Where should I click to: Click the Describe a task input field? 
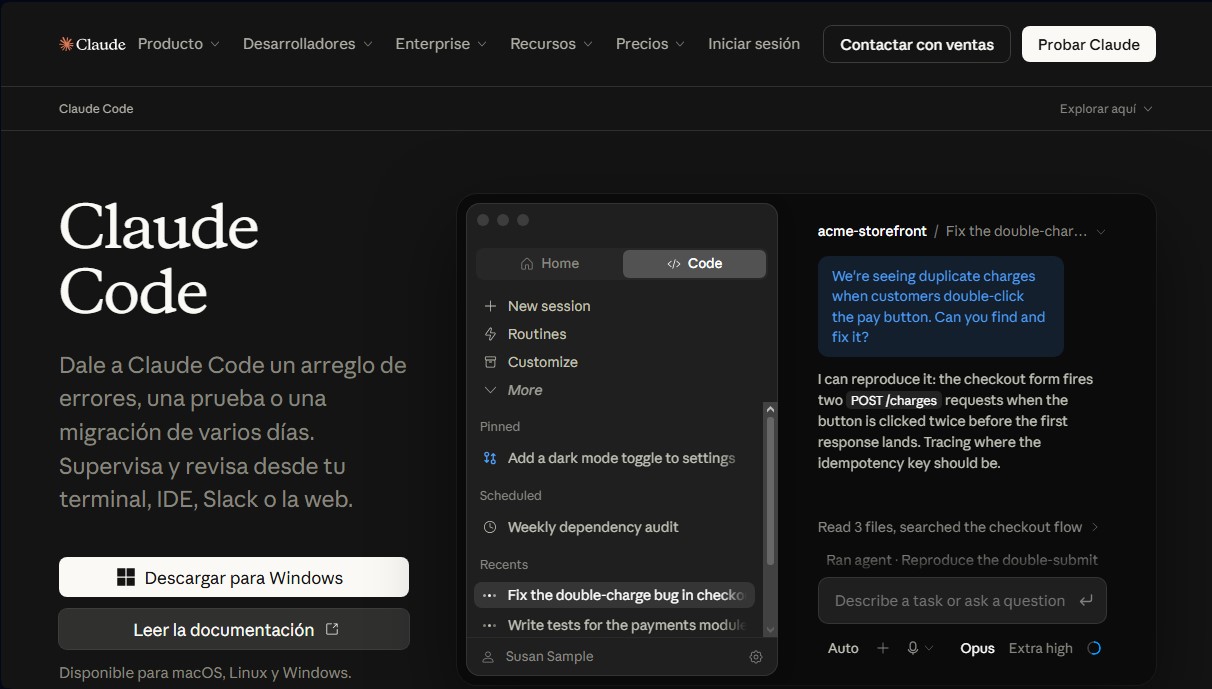click(x=962, y=601)
